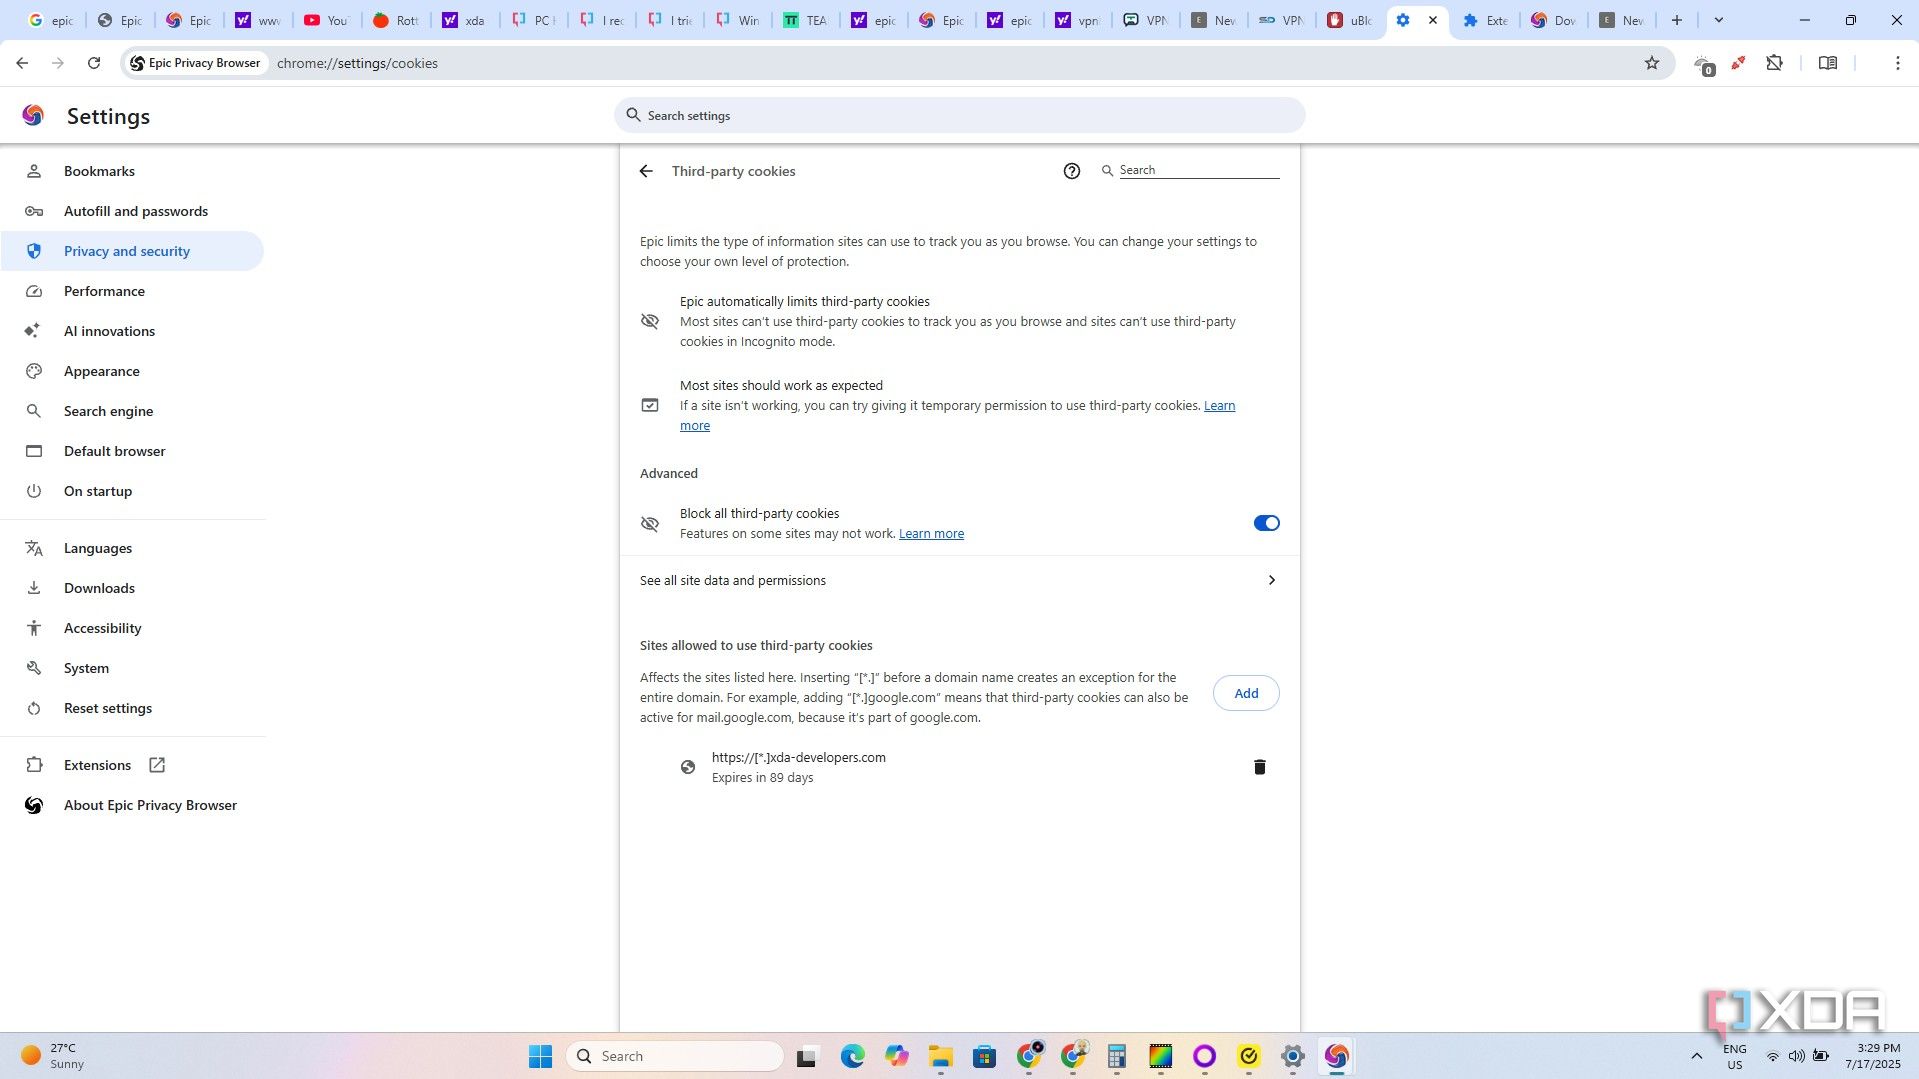The image size is (1919, 1079).
Task: Open Privacy and security settings section
Action: pos(132,251)
